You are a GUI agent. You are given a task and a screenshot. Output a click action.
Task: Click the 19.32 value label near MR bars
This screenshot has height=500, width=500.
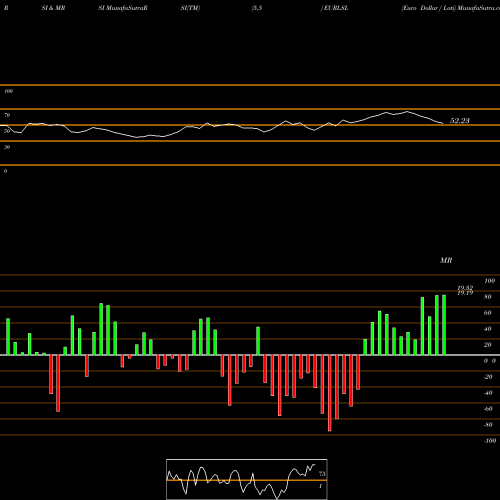[465, 287]
